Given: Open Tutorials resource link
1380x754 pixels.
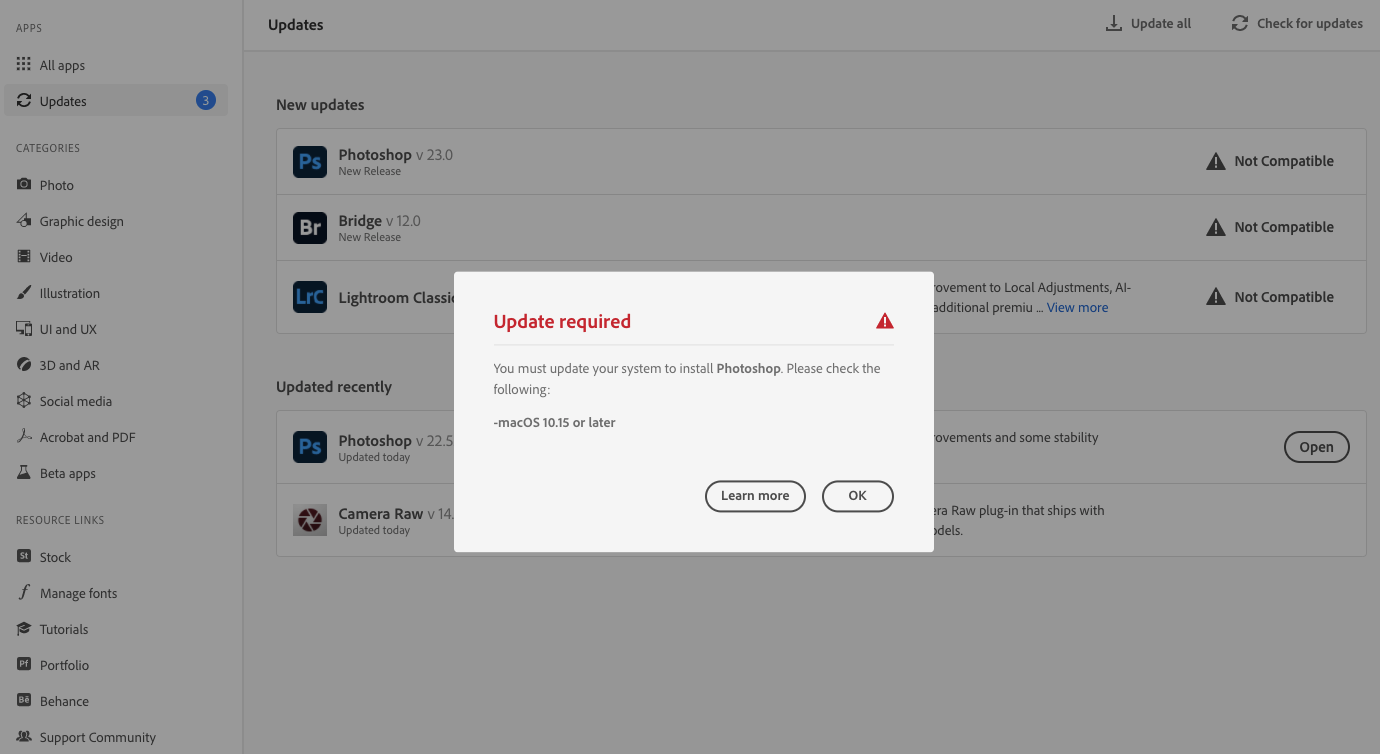Looking at the screenshot, I should [x=52, y=629].
